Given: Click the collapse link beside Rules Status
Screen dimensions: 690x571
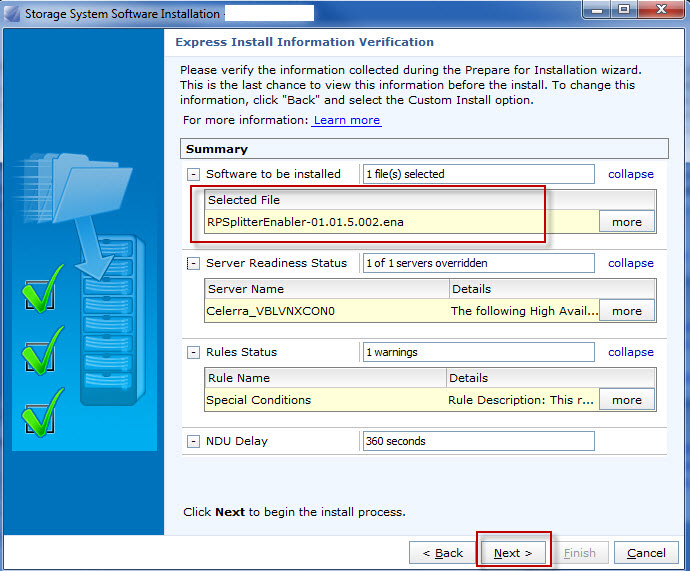Looking at the screenshot, I should tap(631, 352).
